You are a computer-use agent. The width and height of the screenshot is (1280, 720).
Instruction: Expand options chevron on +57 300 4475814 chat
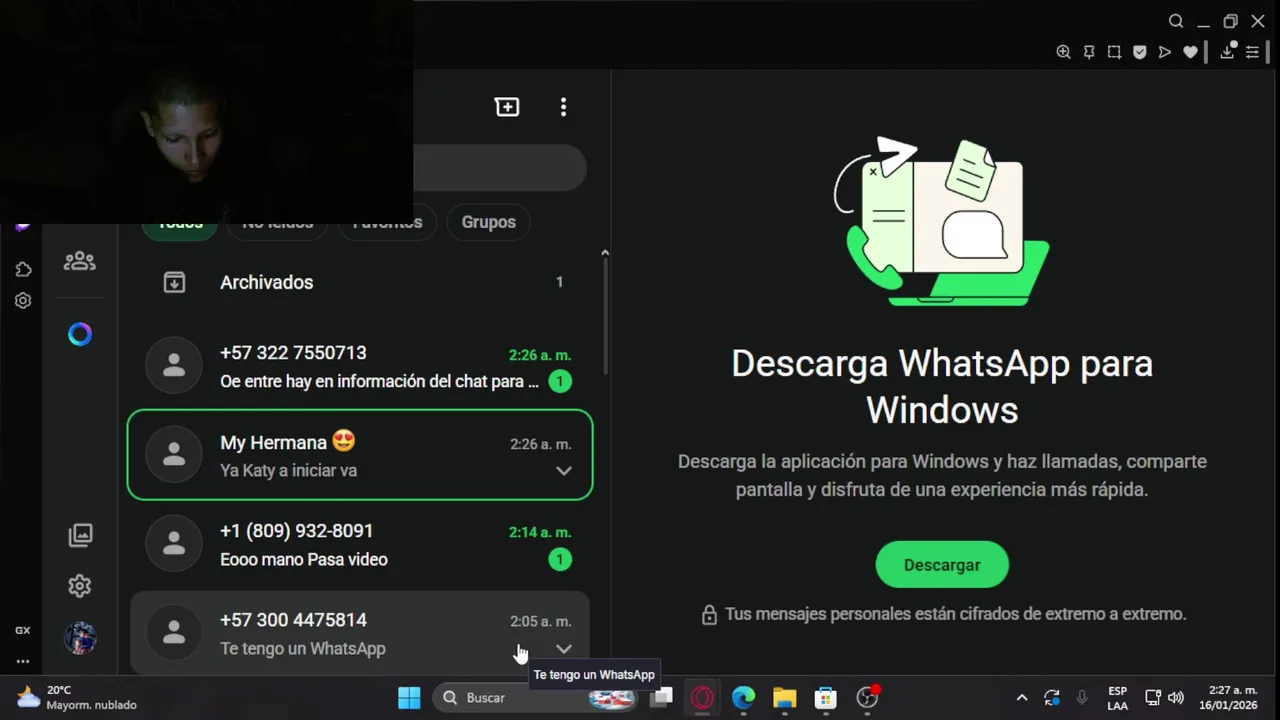[x=564, y=649]
